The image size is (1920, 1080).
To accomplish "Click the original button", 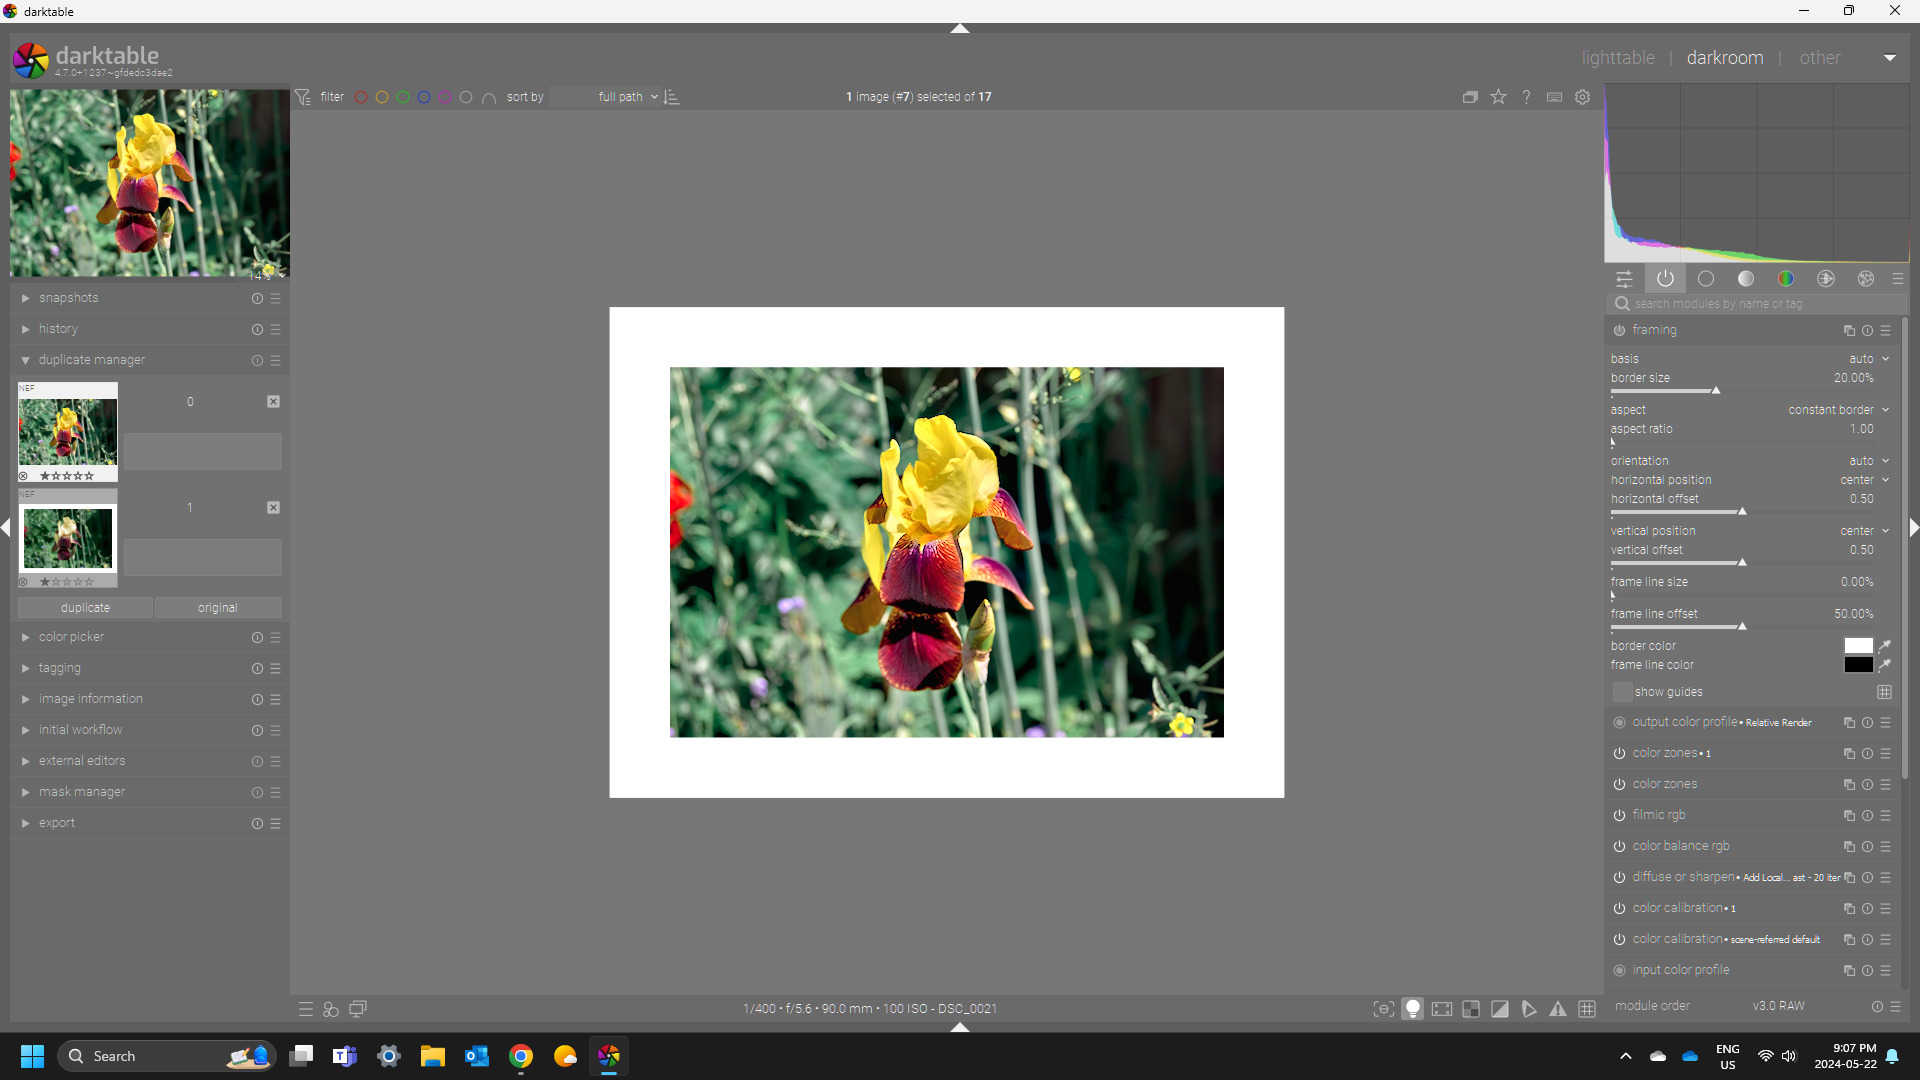I will point(218,608).
